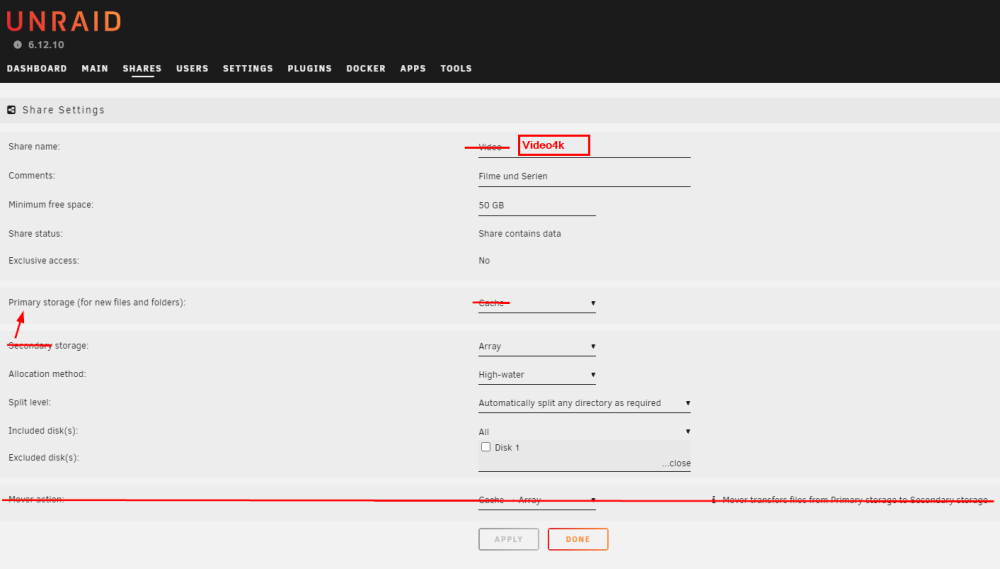Click the info icon beside Mover transfers text
1000x569 pixels.
(714, 499)
